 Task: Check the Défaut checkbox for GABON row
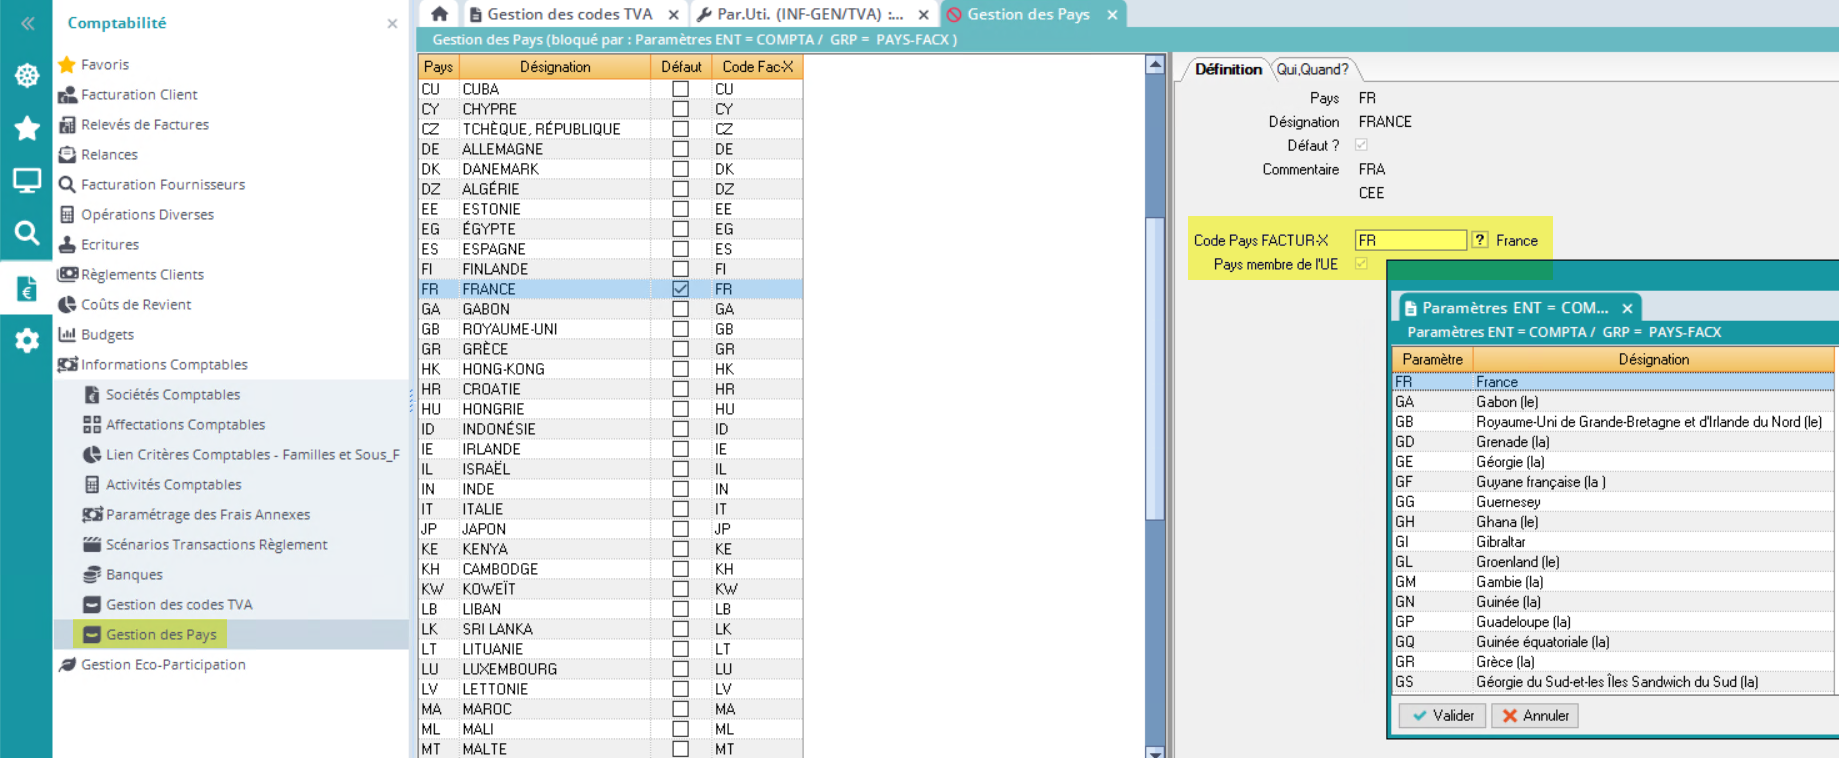click(x=680, y=309)
